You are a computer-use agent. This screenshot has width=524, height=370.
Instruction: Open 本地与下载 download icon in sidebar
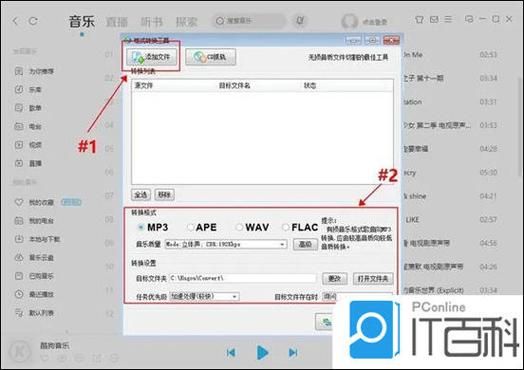coord(19,239)
